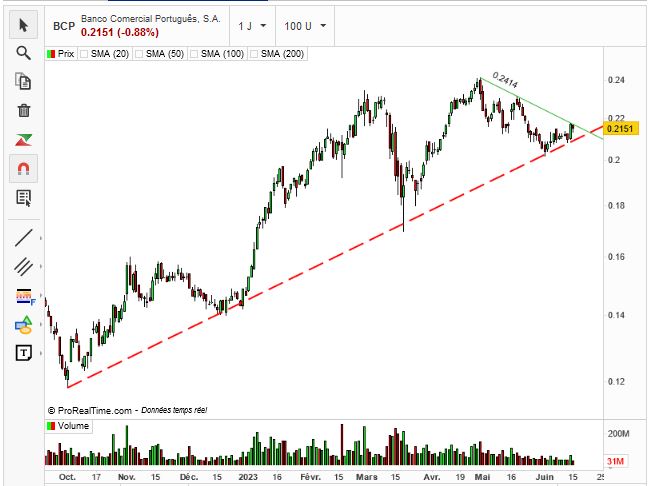
Task: Select the arrow cursor tool
Action: coord(23,25)
